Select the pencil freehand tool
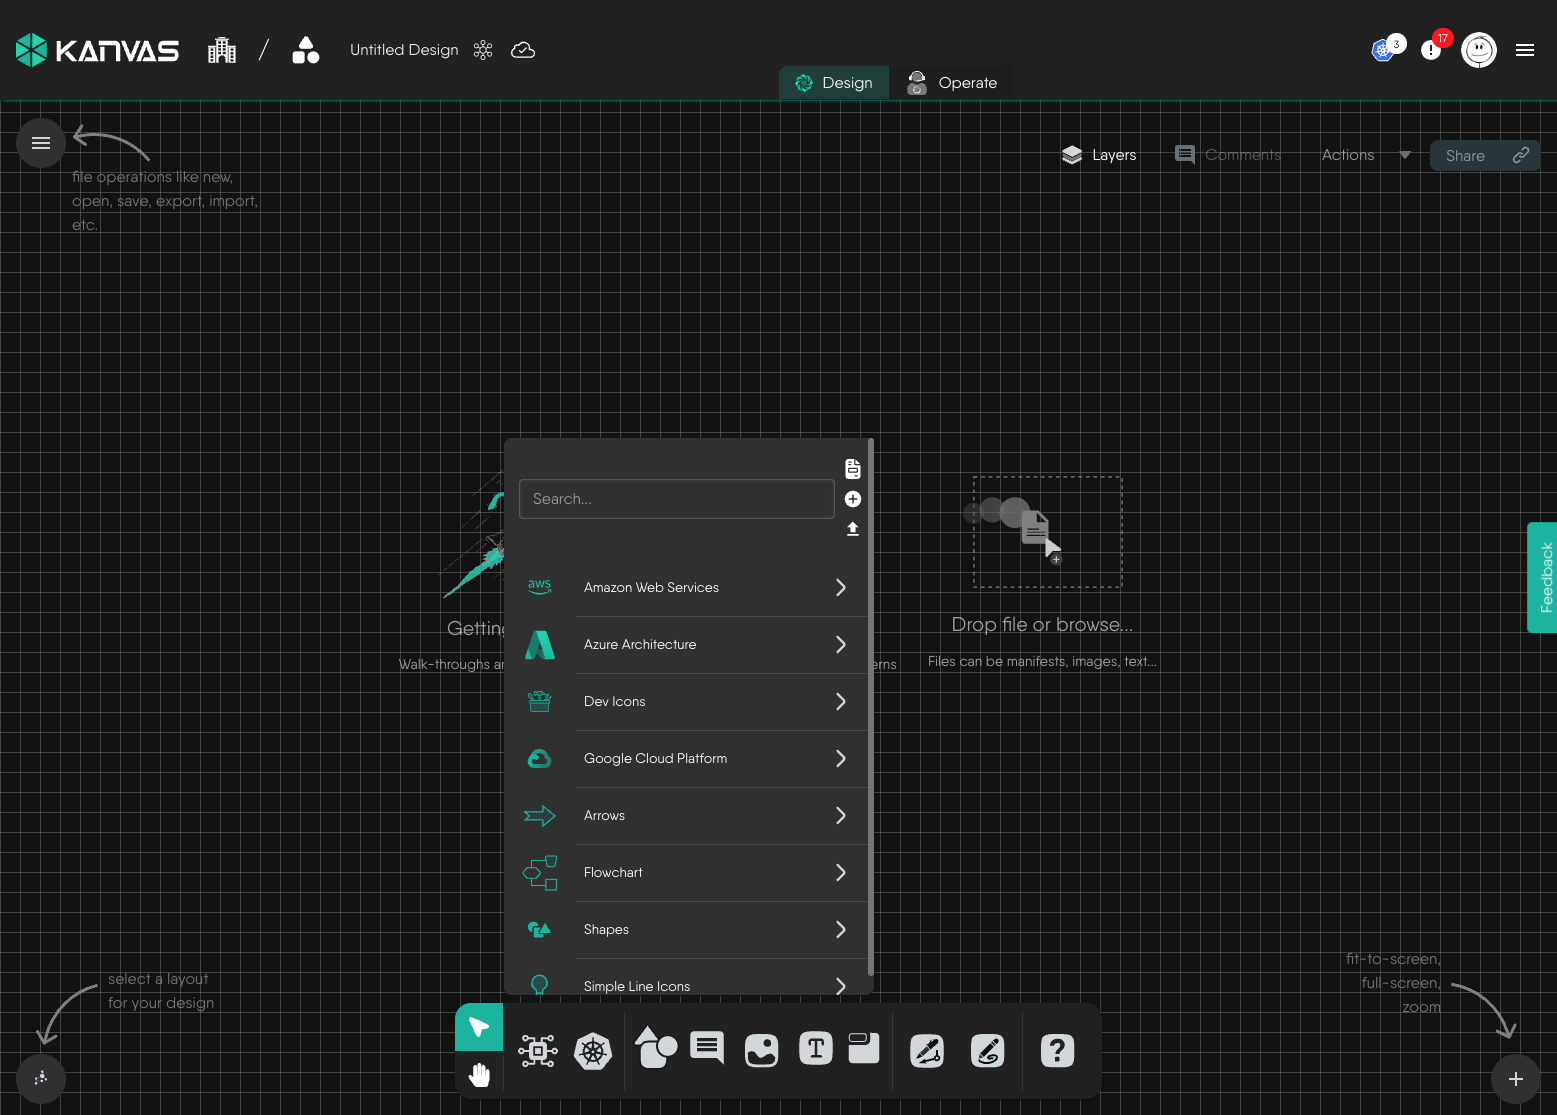The image size is (1557, 1115). [x=988, y=1051]
